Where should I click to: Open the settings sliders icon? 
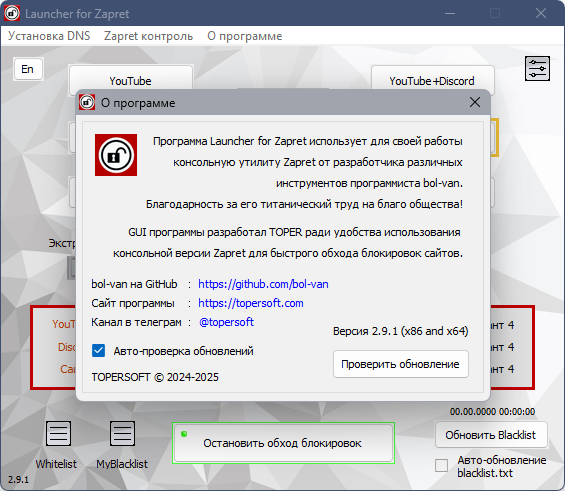click(537, 68)
